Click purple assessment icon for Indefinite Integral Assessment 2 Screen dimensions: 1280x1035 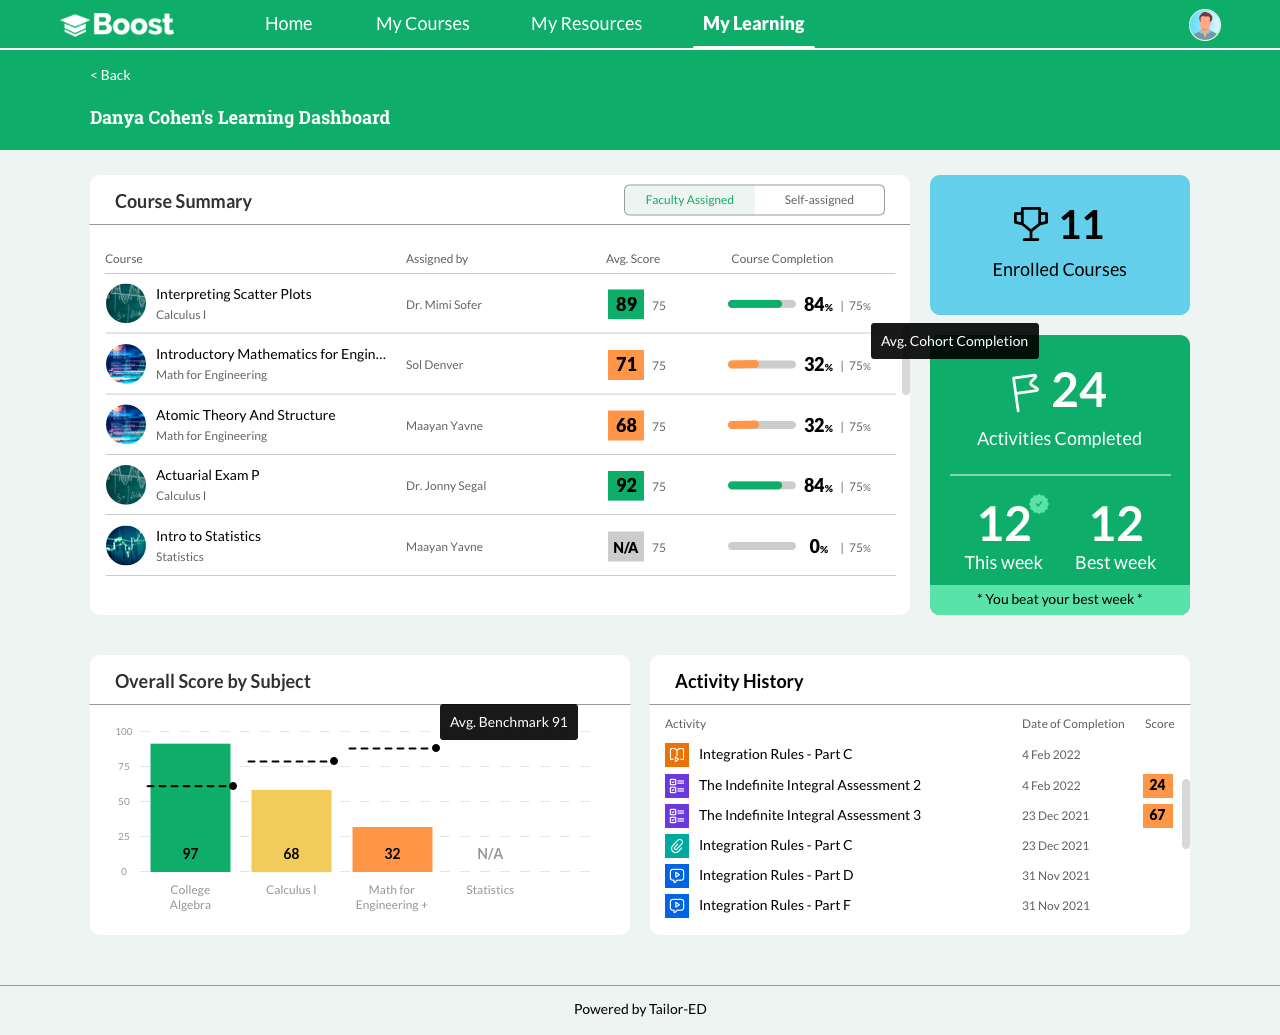(677, 786)
